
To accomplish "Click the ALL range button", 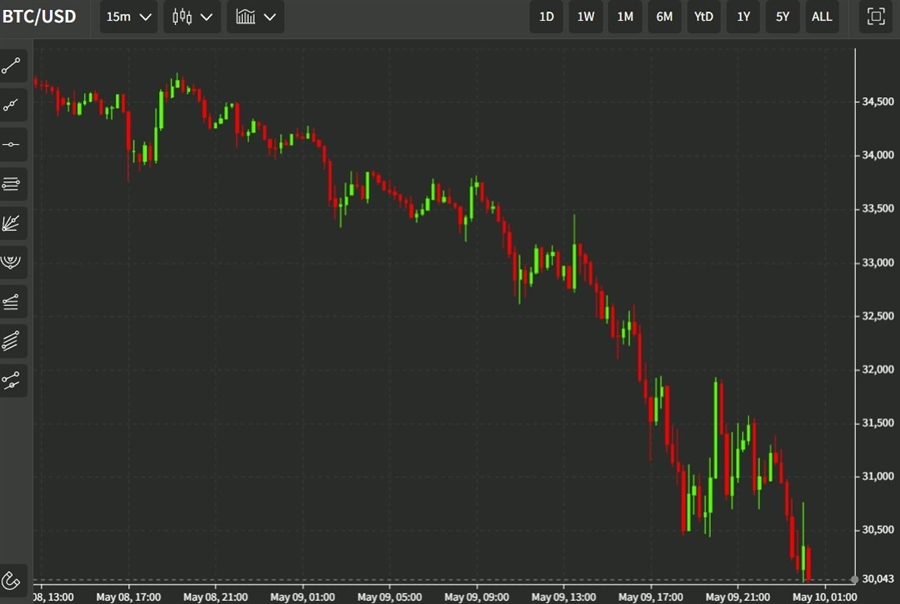I will [x=821, y=17].
